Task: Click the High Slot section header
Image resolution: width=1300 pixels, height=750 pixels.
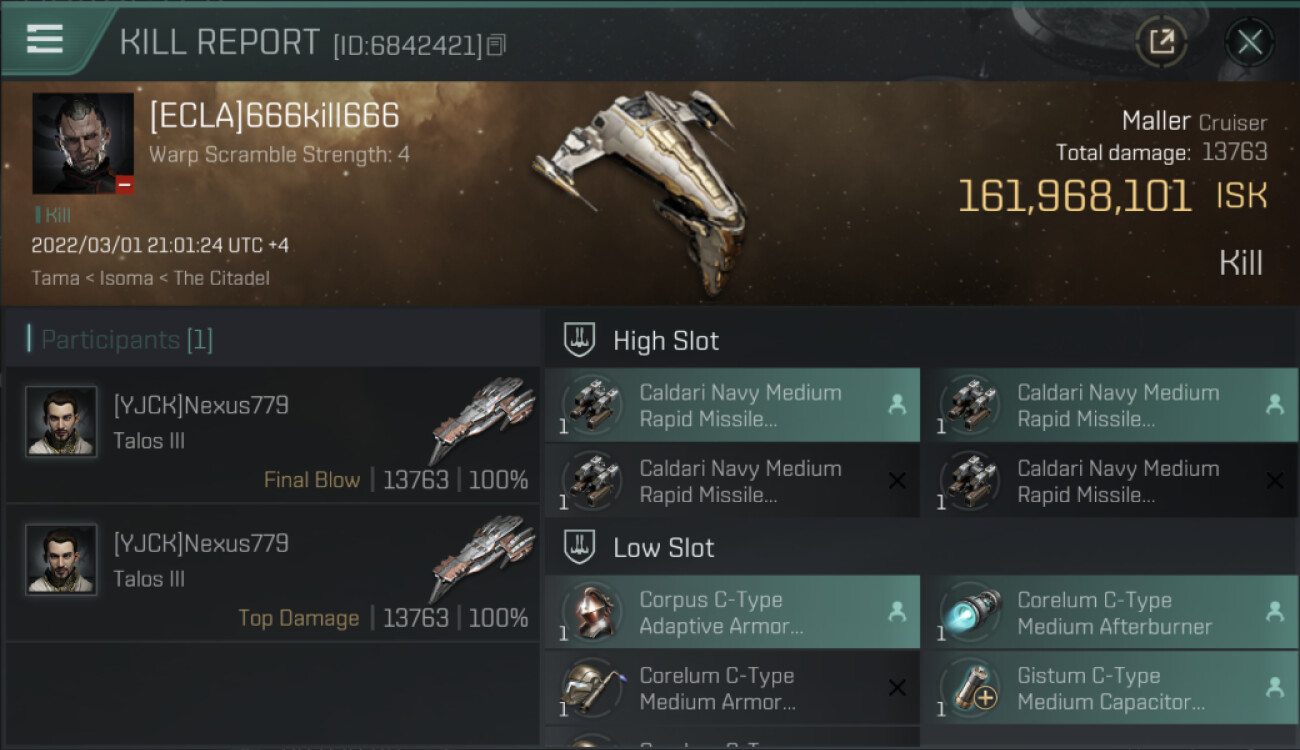Action: pyautogui.click(x=666, y=341)
